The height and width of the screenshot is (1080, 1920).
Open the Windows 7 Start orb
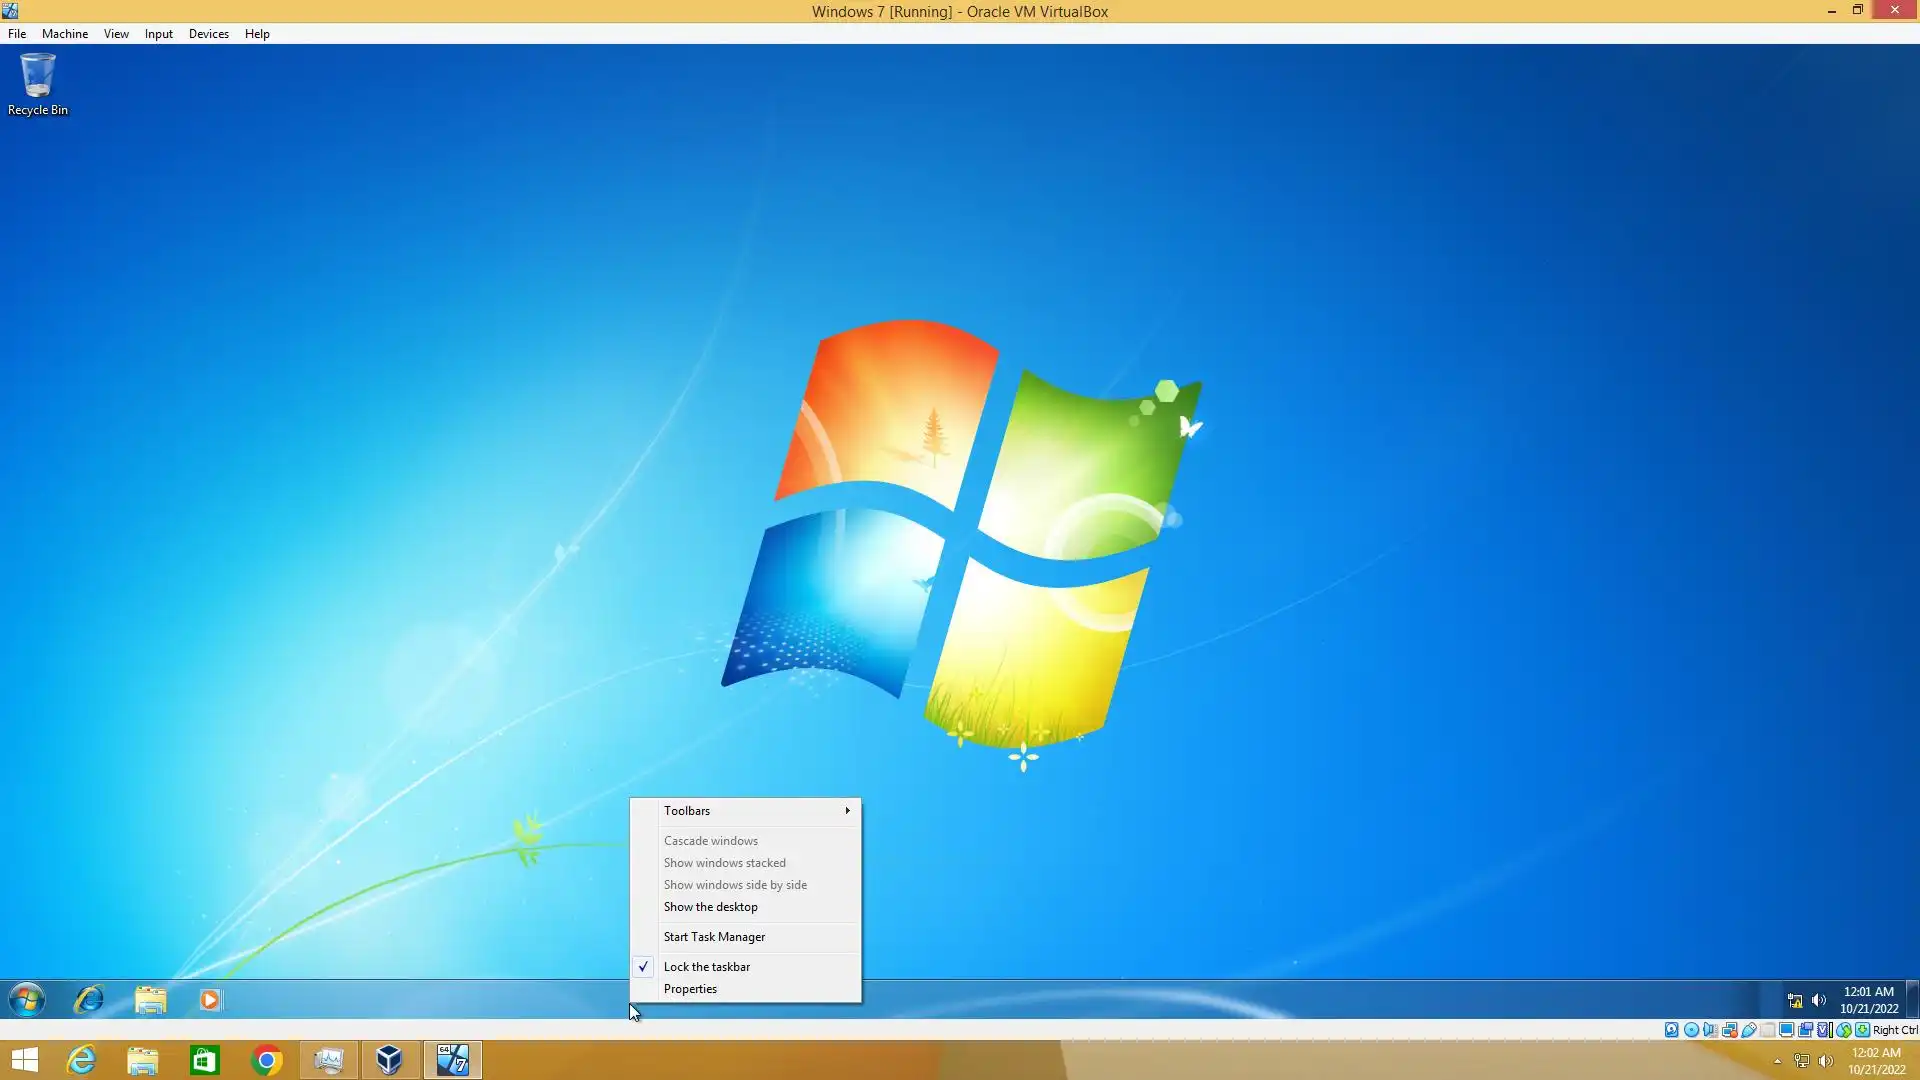tap(27, 999)
